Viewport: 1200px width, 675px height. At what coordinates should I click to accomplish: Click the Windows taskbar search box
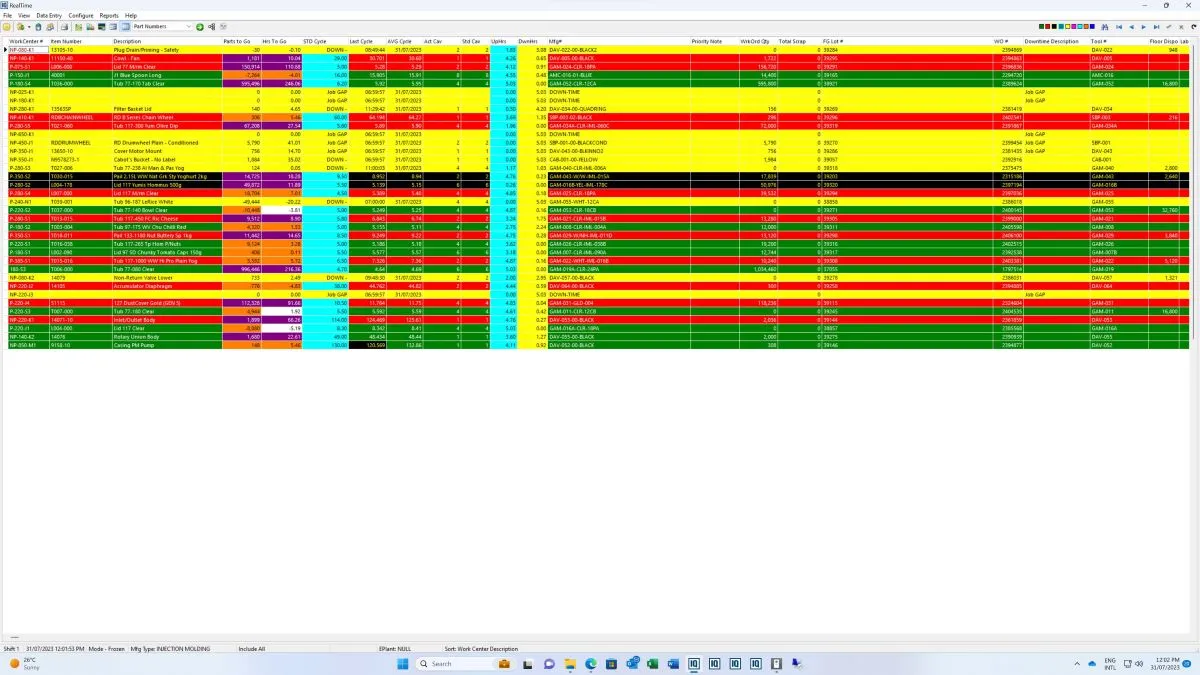pos(453,663)
